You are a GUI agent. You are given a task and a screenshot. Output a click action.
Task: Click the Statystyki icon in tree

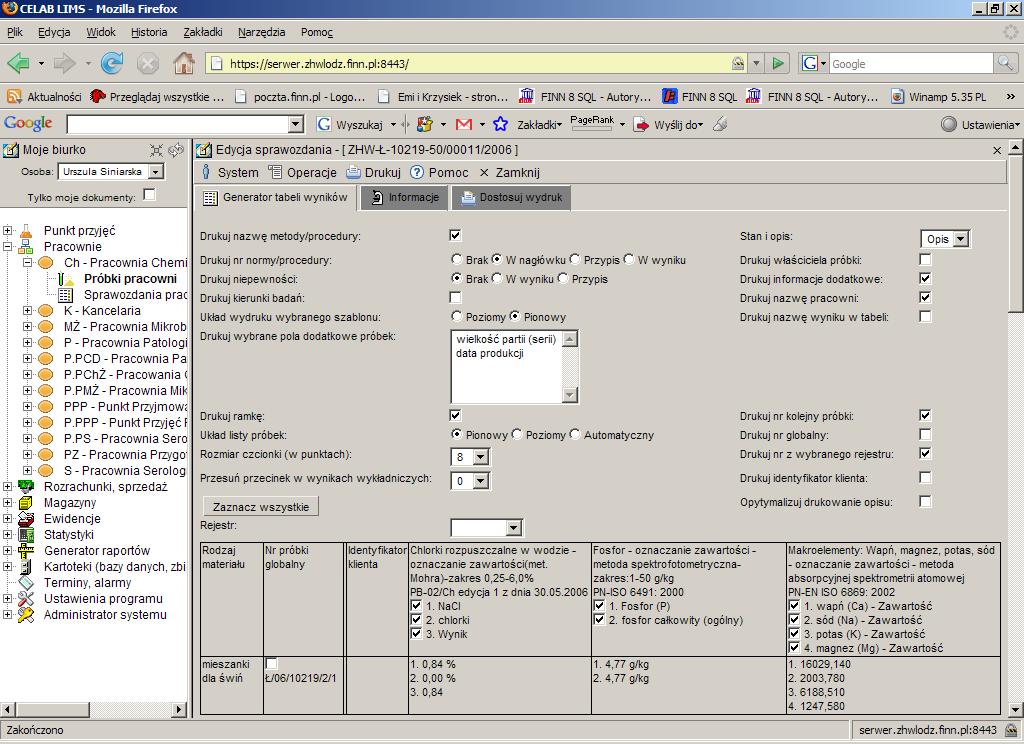(x=26, y=535)
